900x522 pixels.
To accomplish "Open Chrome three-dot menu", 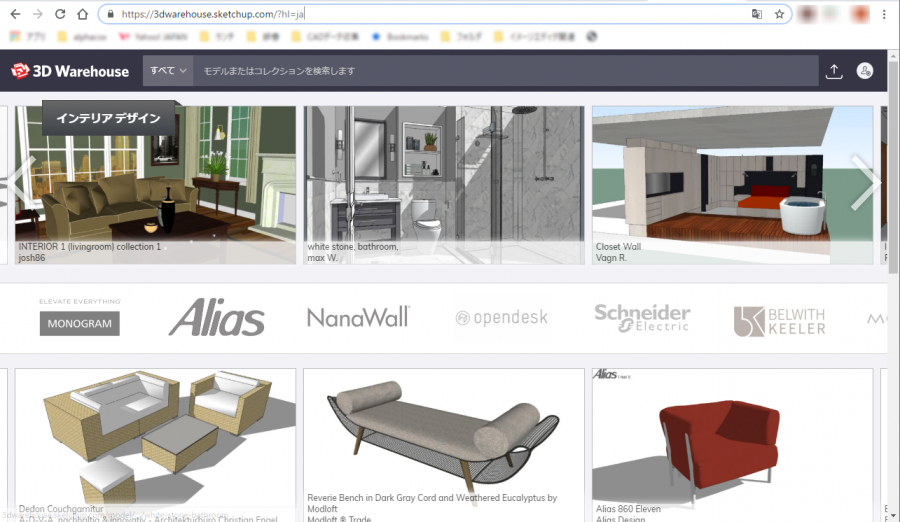I will click(884, 14).
